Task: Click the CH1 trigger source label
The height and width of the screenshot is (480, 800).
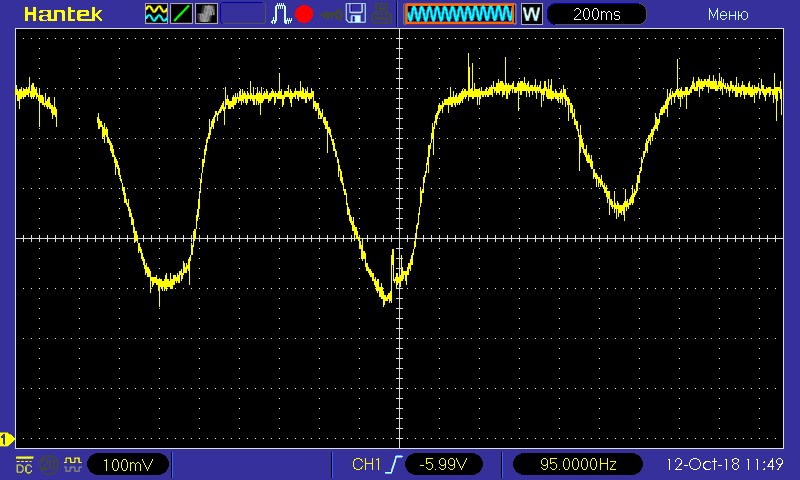Action: coord(367,465)
